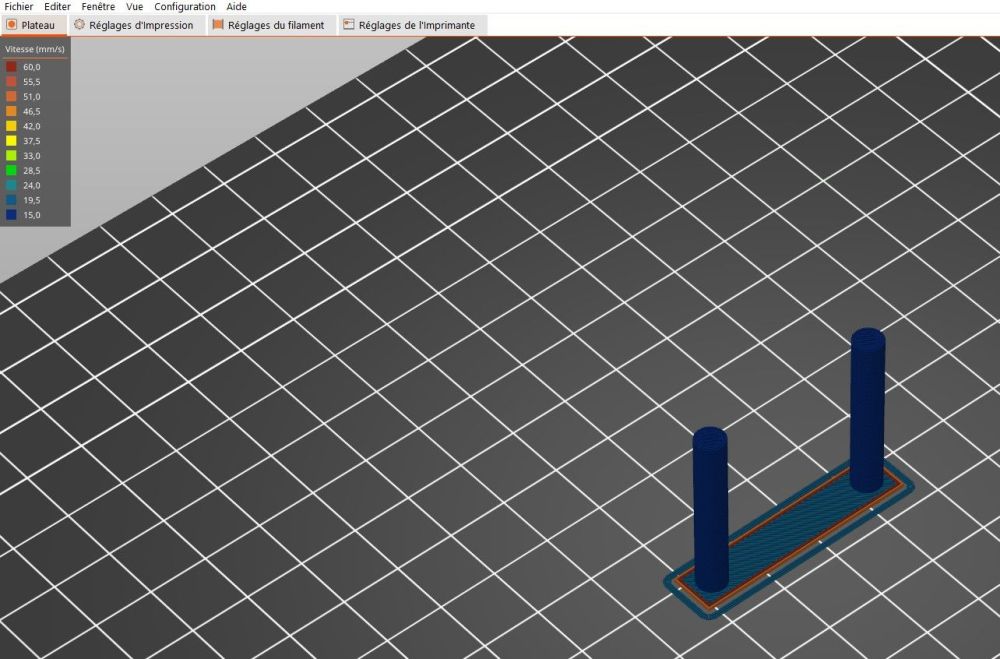This screenshot has width=1000, height=659.
Task: Open the Aide menu
Action: pyautogui.click(x=237, y=6)
